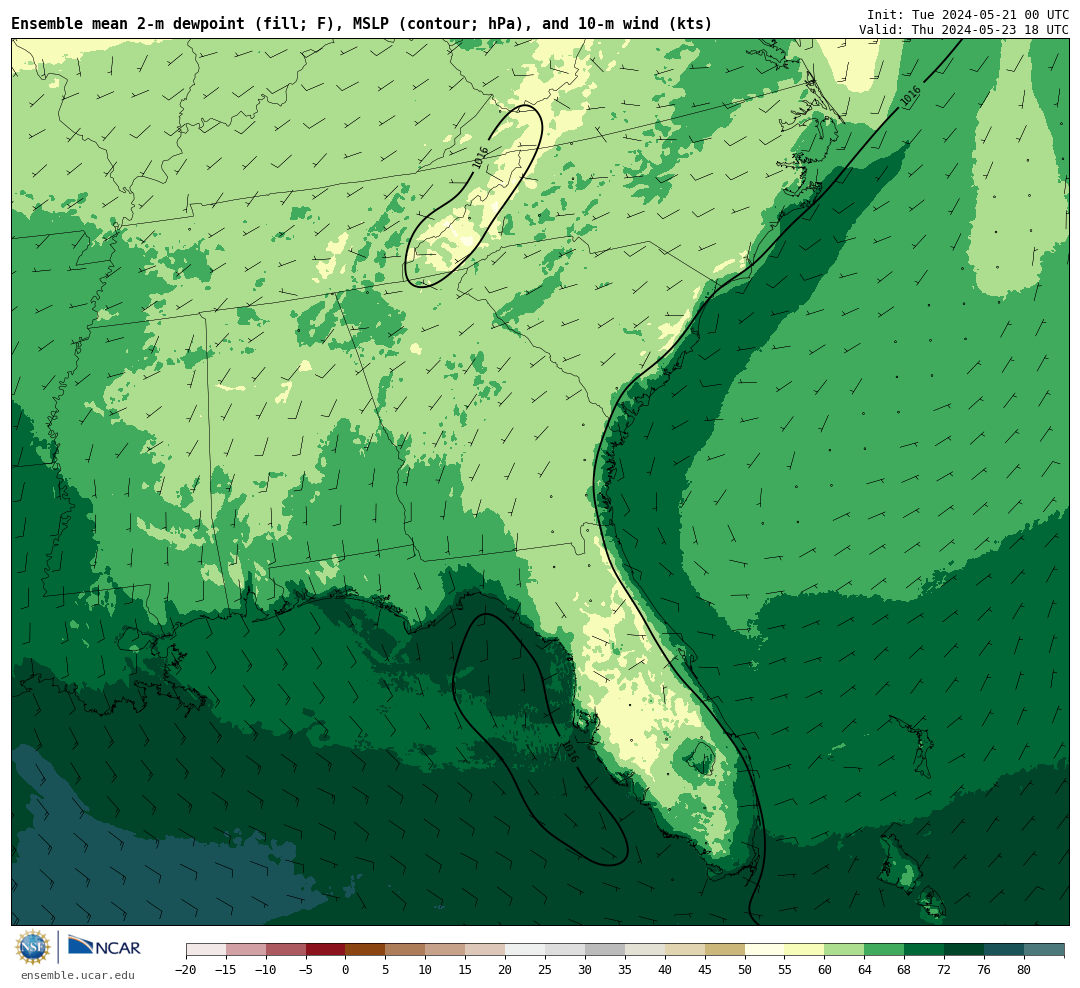The image size is (1080, 988).
Task: Click the '50' colorbar tick label
Action: coord(745,969)
